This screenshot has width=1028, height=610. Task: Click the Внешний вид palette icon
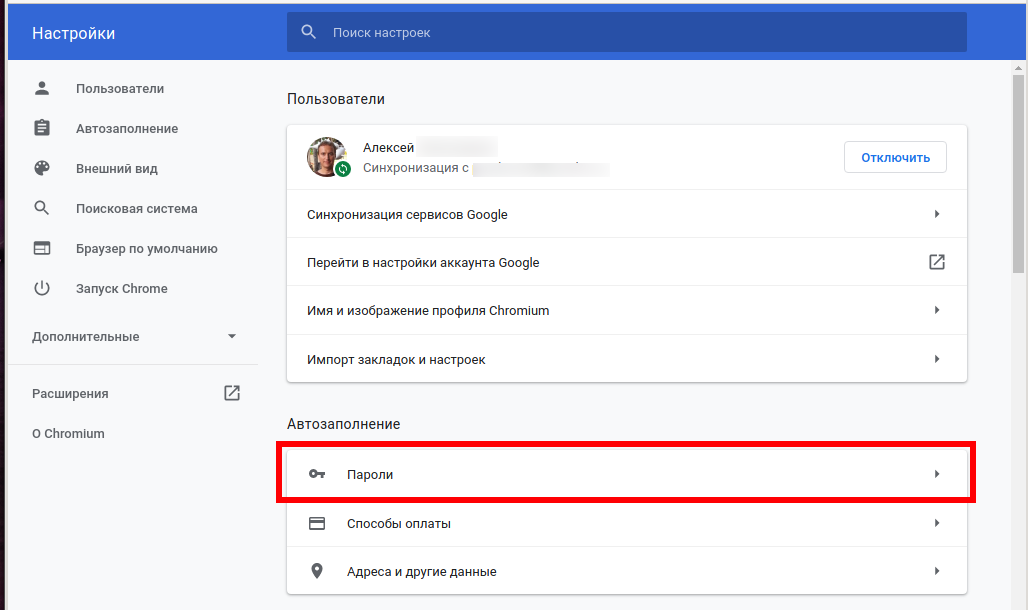point(42,168)
